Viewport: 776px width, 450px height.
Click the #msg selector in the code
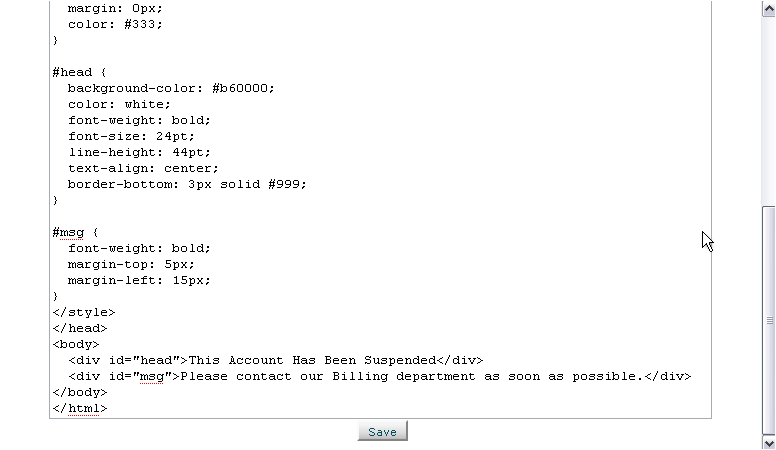pos(68,232)
